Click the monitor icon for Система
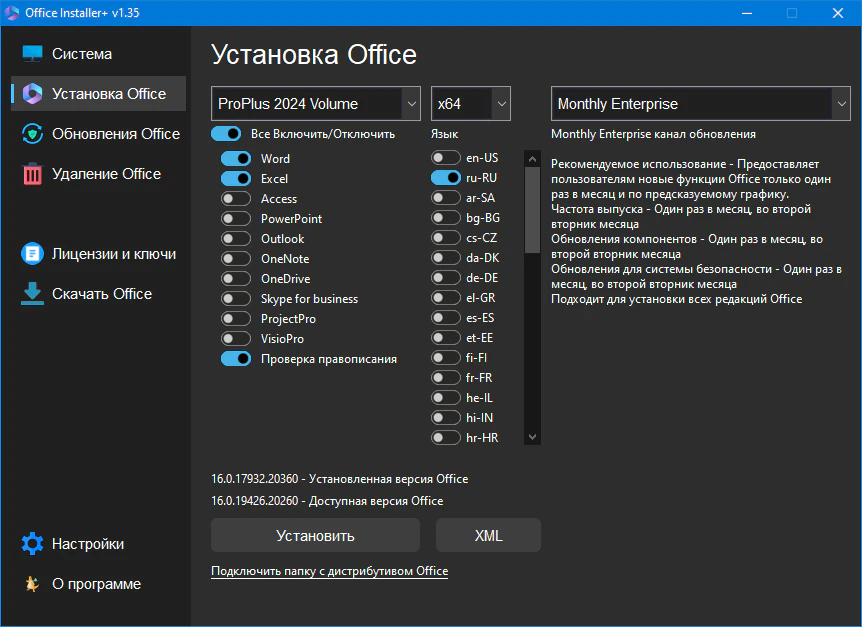Screen dimensions: 862x627 pyautogui.click(x=33, y=54)
